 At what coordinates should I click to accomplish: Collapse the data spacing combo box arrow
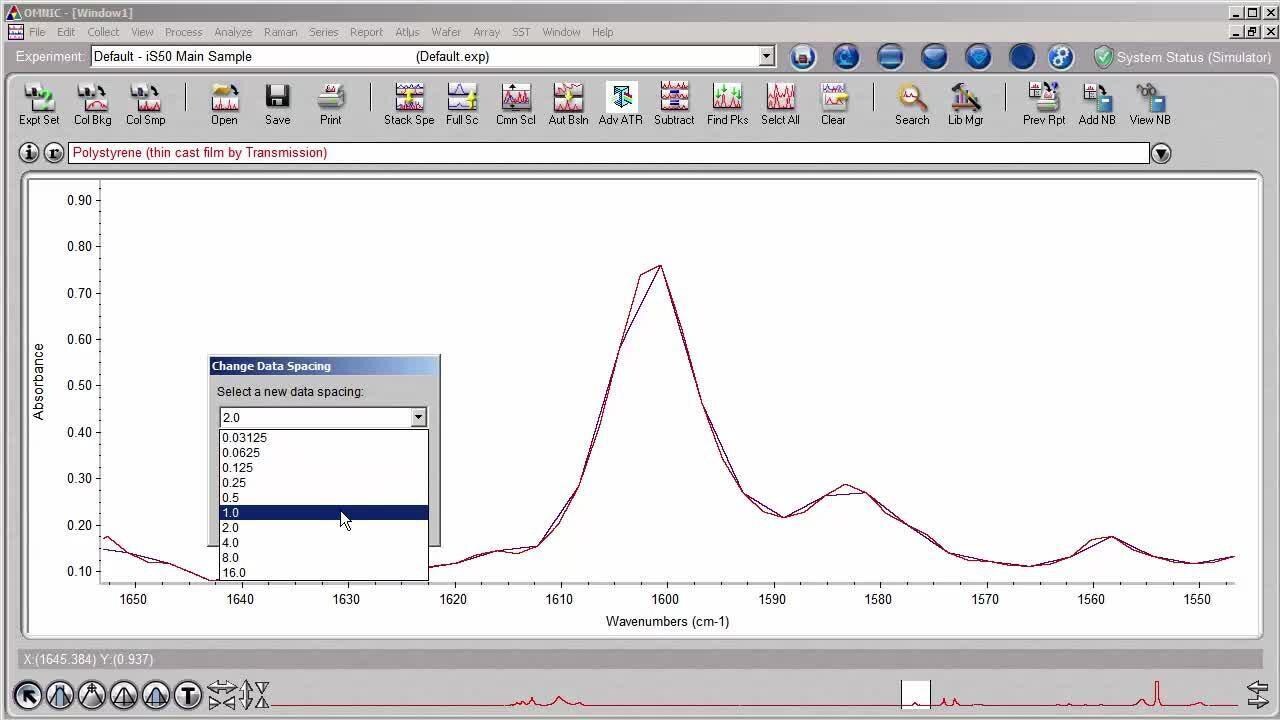(418, 417)
